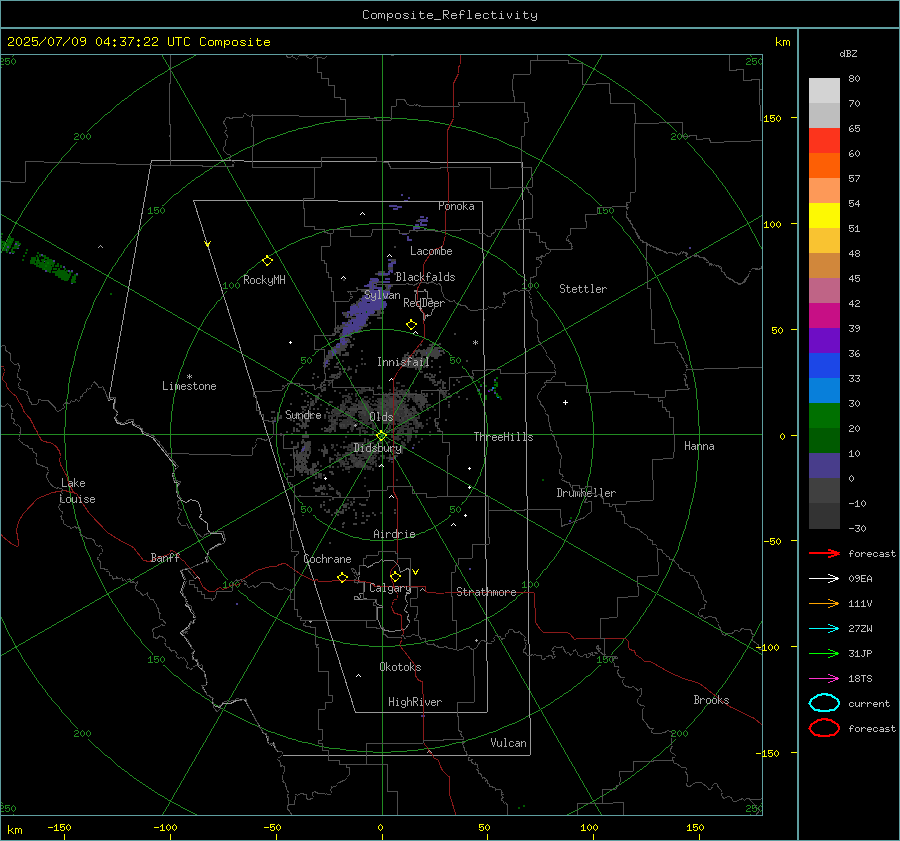Screen dimensions: 900x841
Task: Click the Okotoks city label
Action: click(x=400, y=666)
